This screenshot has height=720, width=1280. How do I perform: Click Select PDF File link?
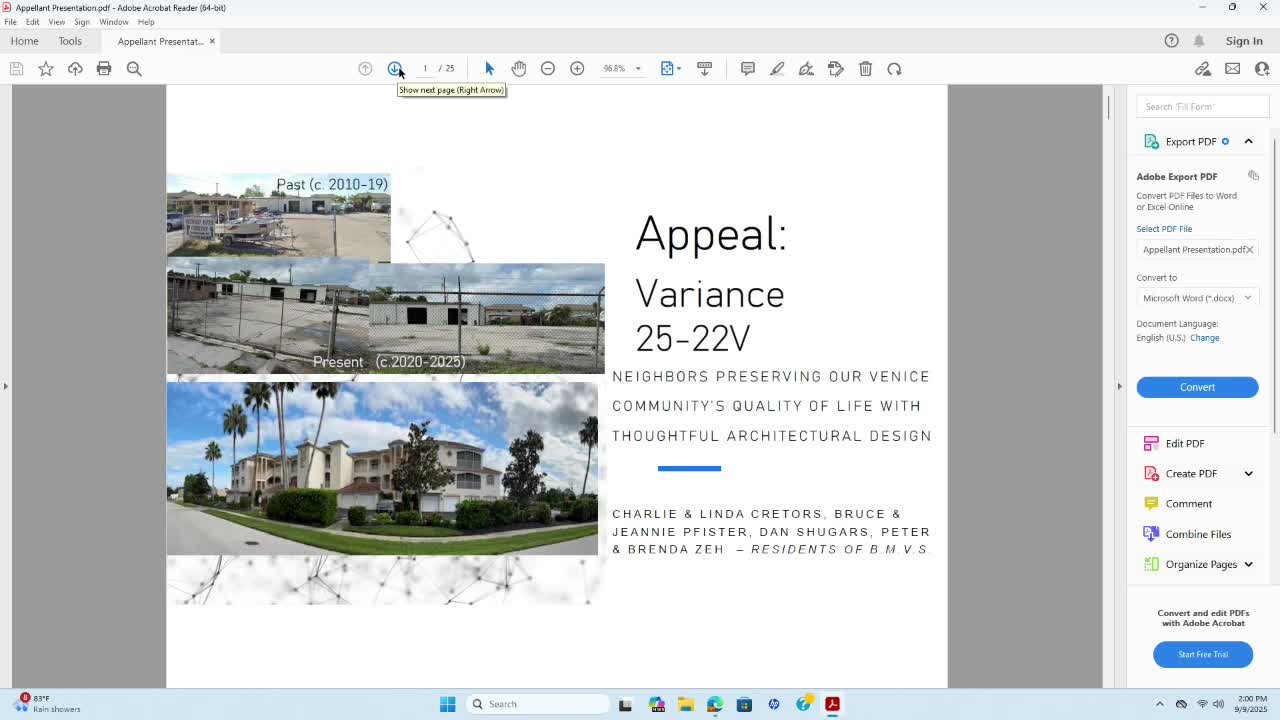pyautogui.click(x=1164, y=229)
